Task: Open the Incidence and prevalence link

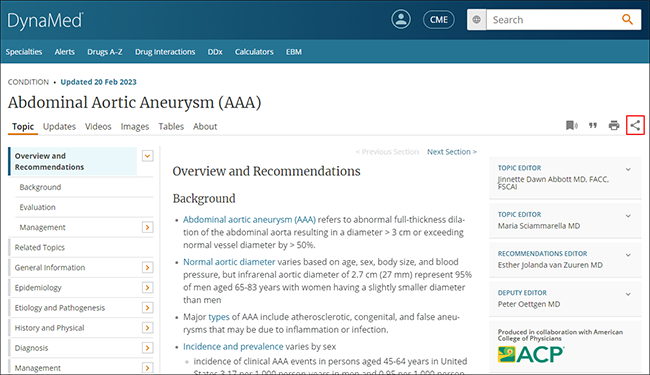Action: 233,346
